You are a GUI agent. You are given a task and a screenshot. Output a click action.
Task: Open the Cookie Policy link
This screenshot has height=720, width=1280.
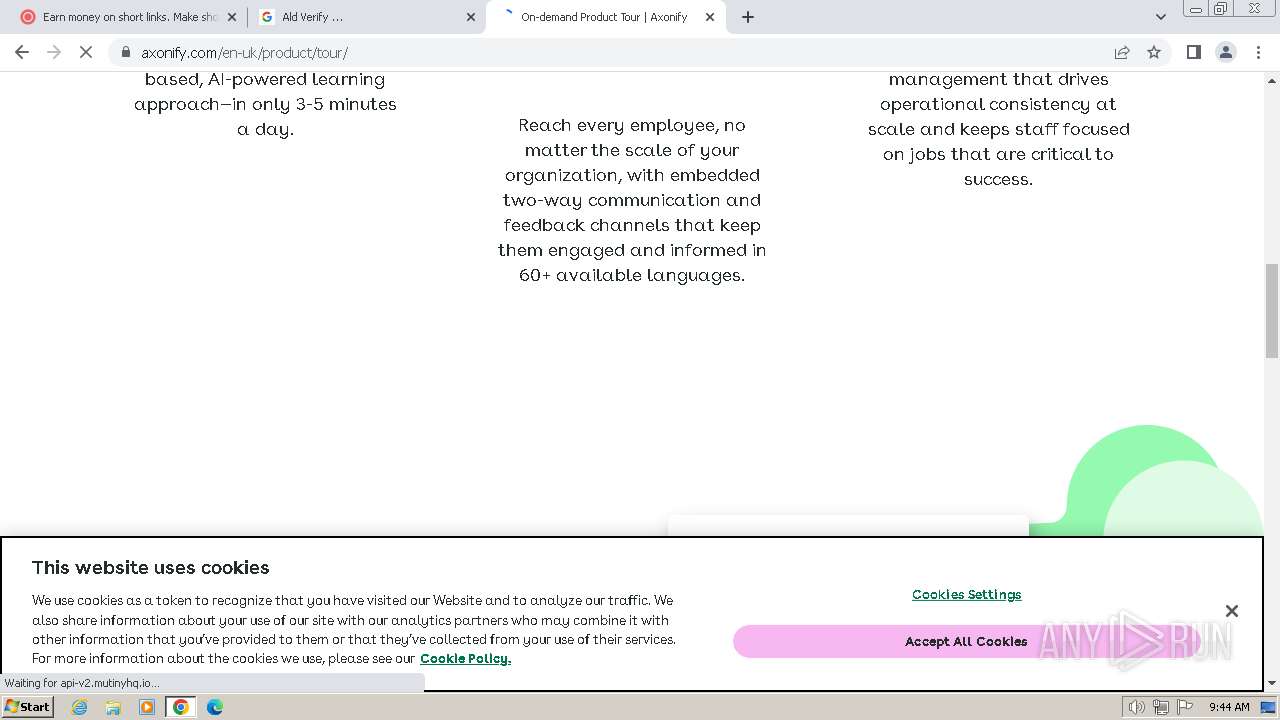465,659
